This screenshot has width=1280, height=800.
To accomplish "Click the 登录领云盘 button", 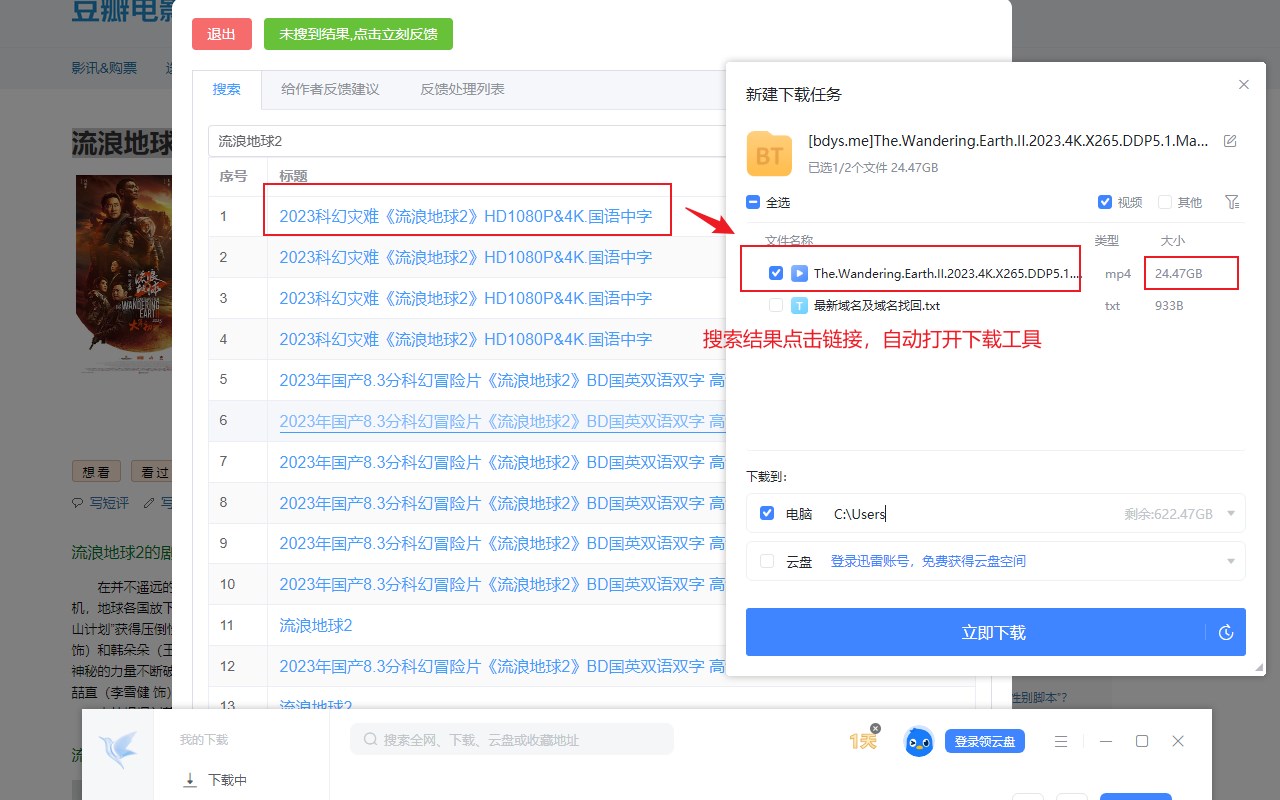I will (985, 741).
